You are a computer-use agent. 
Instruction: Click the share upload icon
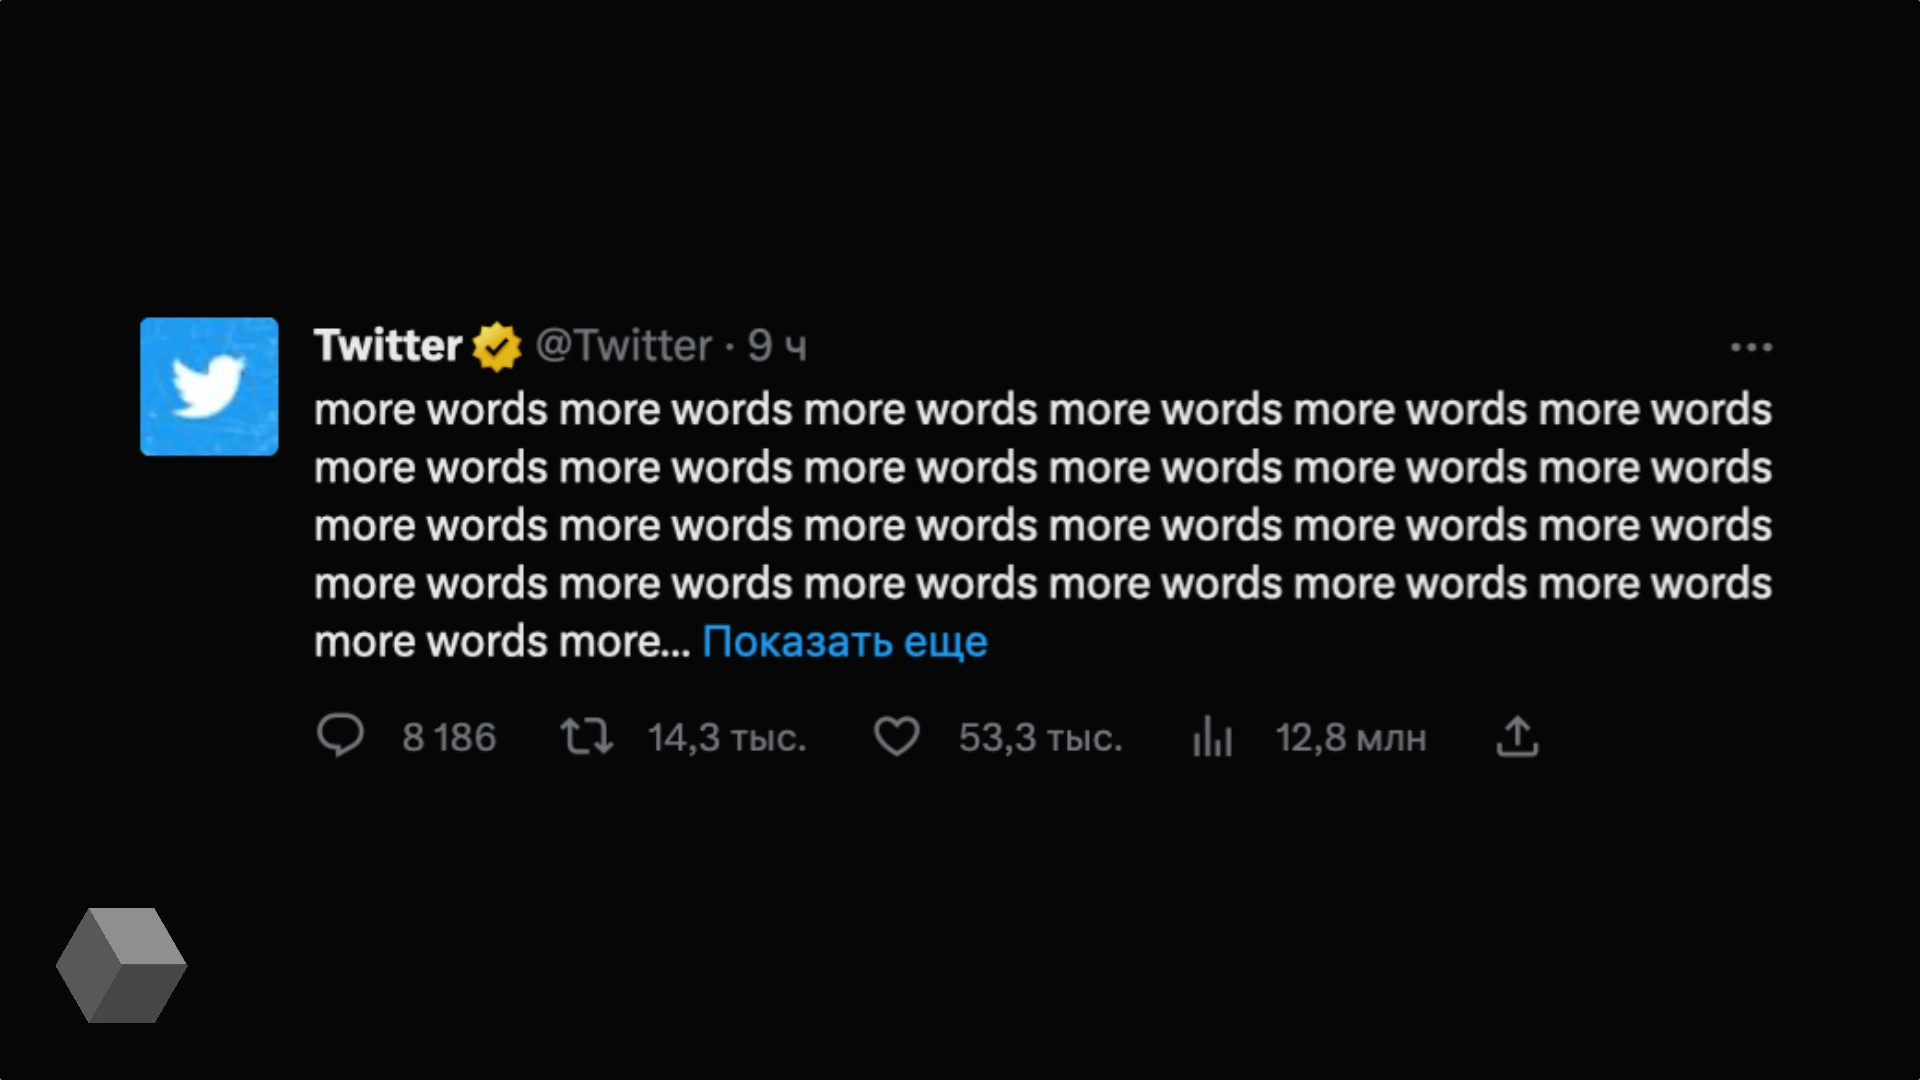[x=1517, y=737]
